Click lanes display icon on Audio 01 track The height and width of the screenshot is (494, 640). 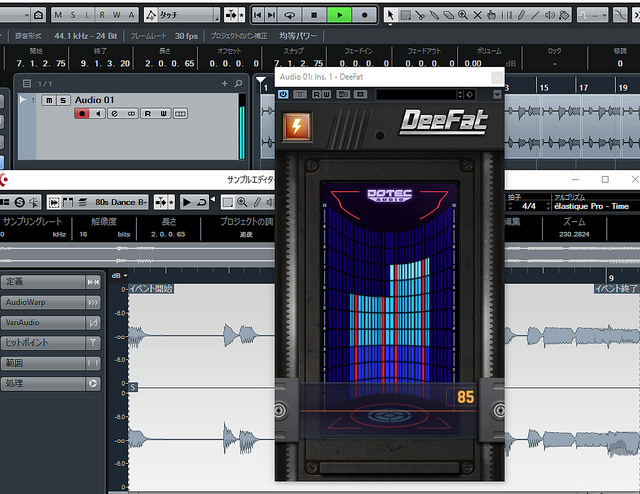click(x=180, y=113)
